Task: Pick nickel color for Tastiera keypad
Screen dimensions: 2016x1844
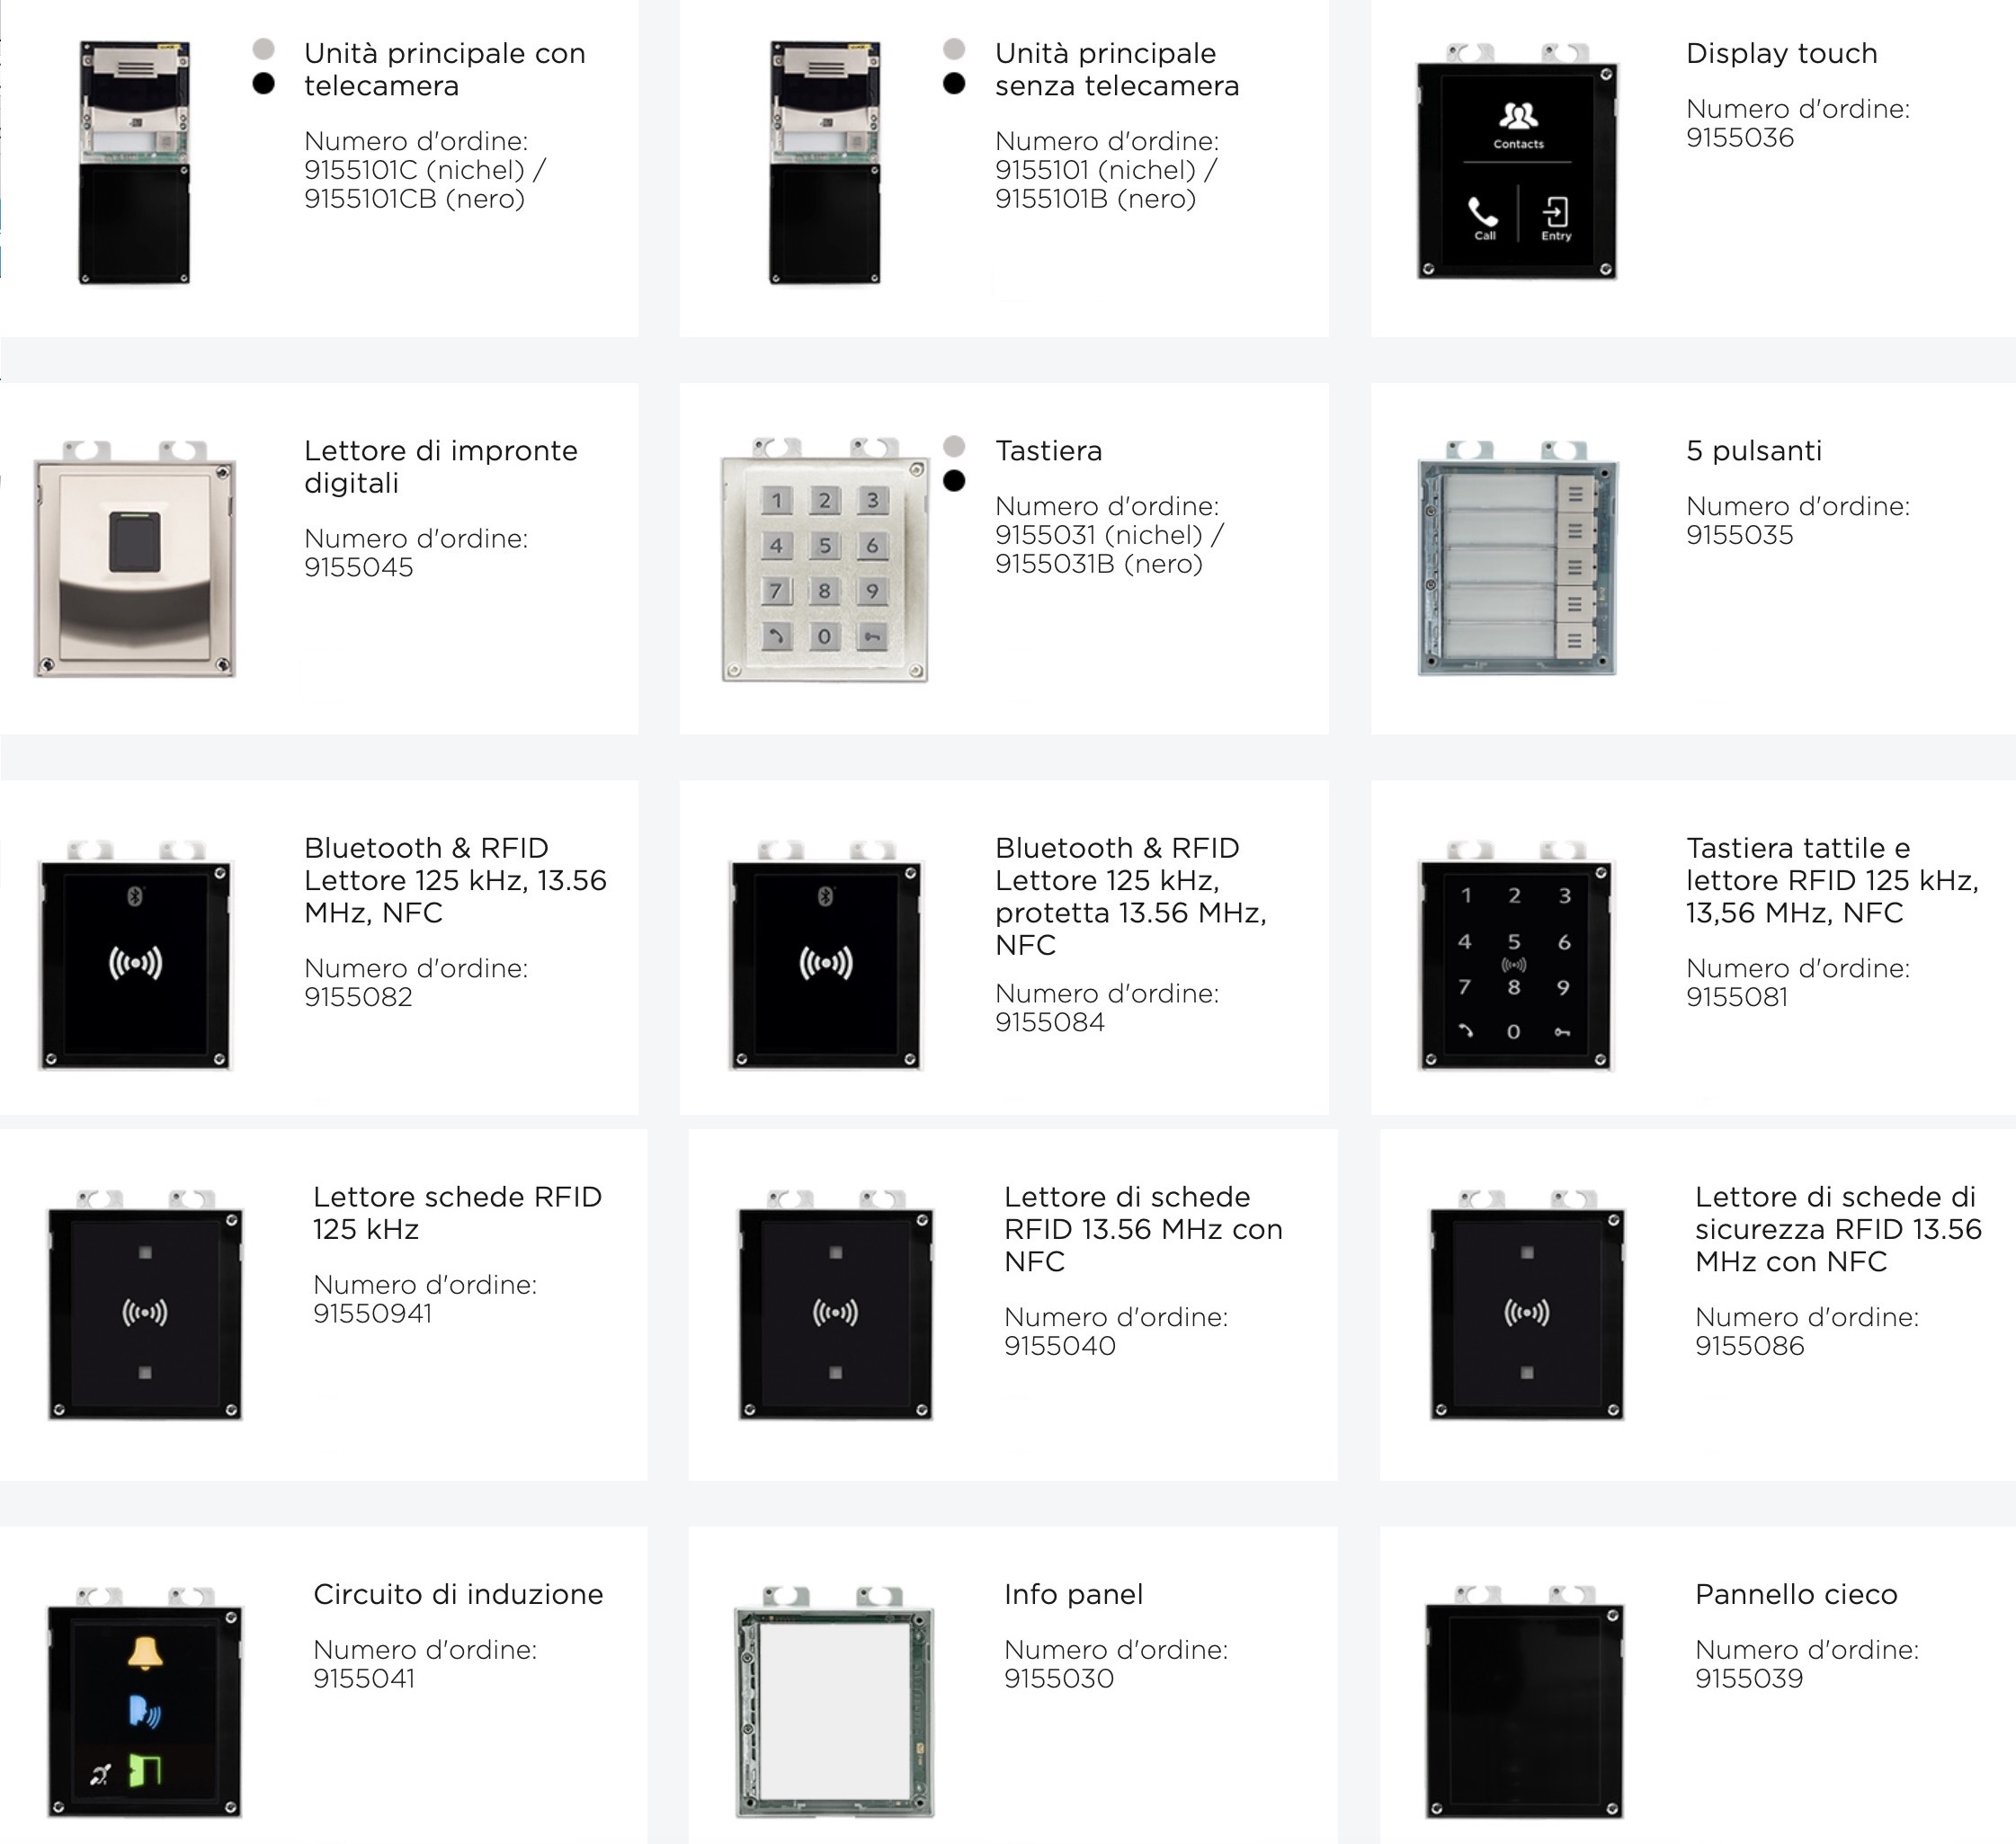Action: click(954, 446)
